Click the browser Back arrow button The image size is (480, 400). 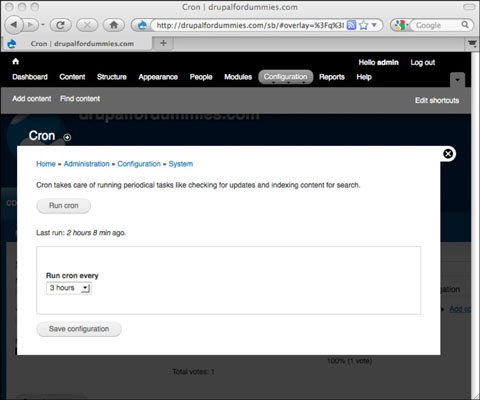pos(14,25)
